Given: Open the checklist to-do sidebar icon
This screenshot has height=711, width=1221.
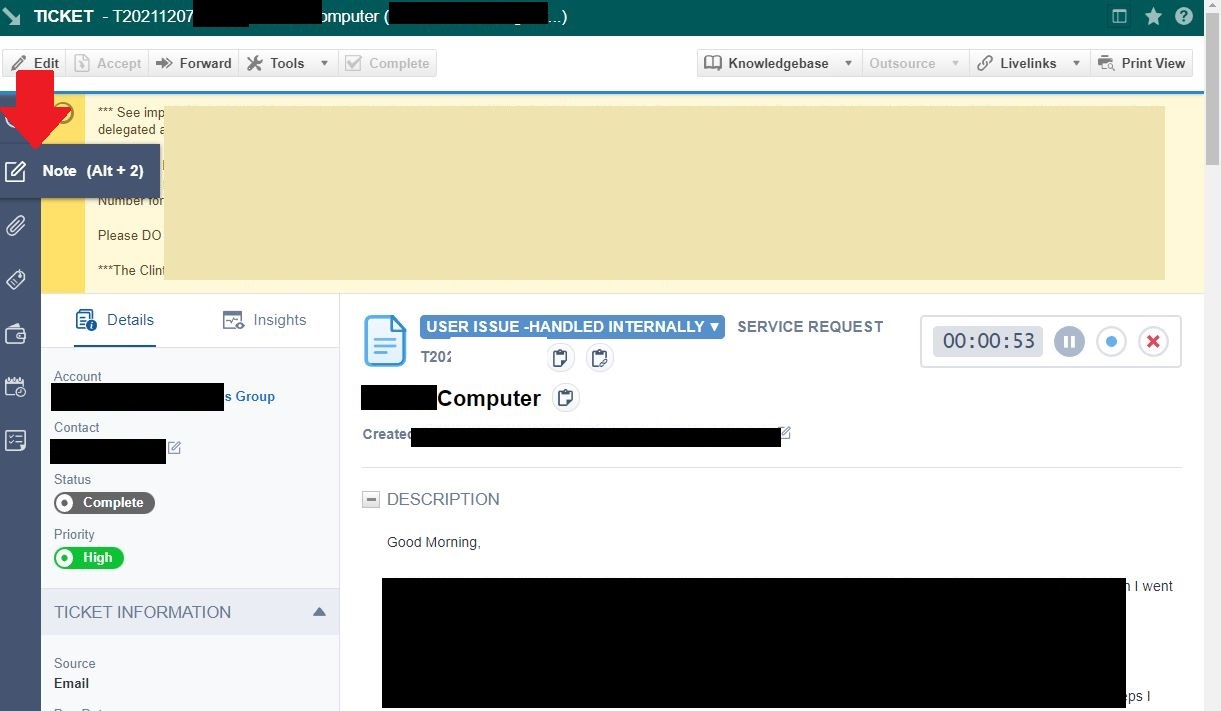Looking at the screenshot, I should [x=16, y=440].
